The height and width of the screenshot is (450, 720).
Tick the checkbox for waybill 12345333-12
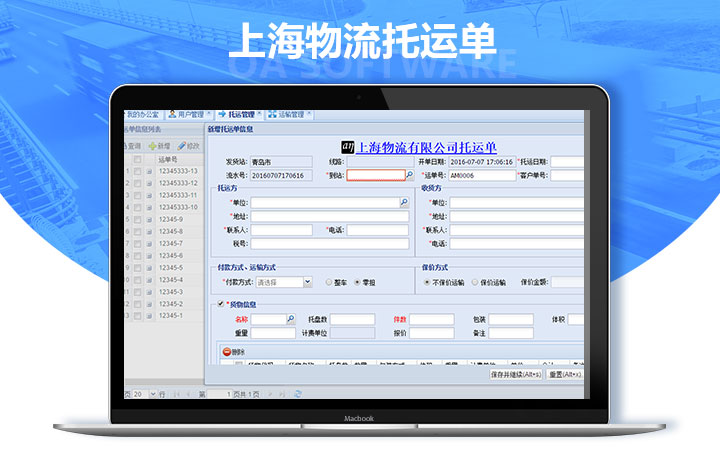[137, 183]
